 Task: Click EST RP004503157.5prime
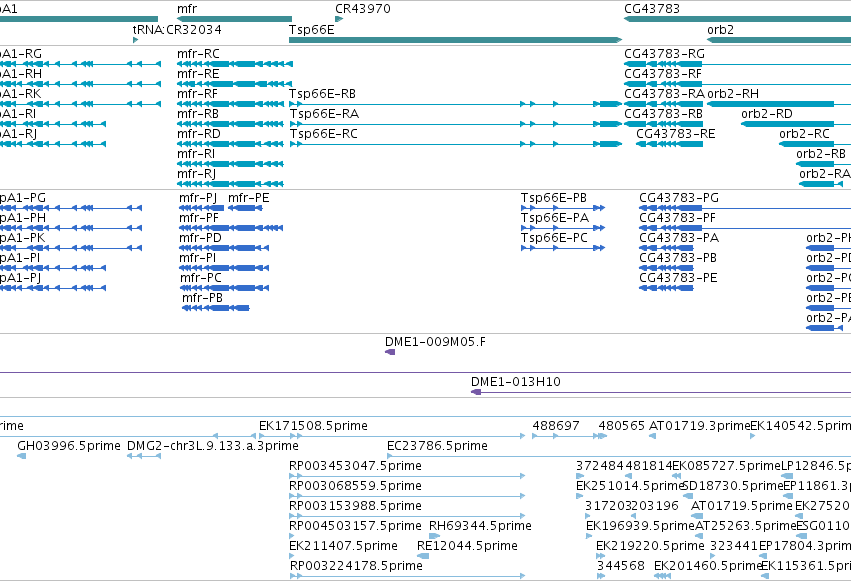pyautogui.click(x=293, y=537)
